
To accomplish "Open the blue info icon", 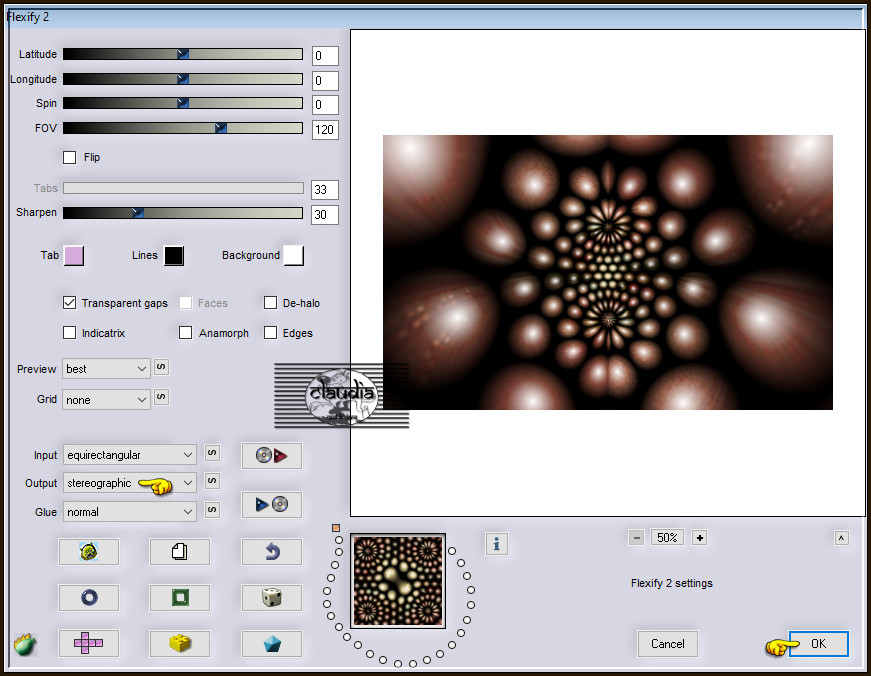I will pyautogui.click(x=497, y=544).
